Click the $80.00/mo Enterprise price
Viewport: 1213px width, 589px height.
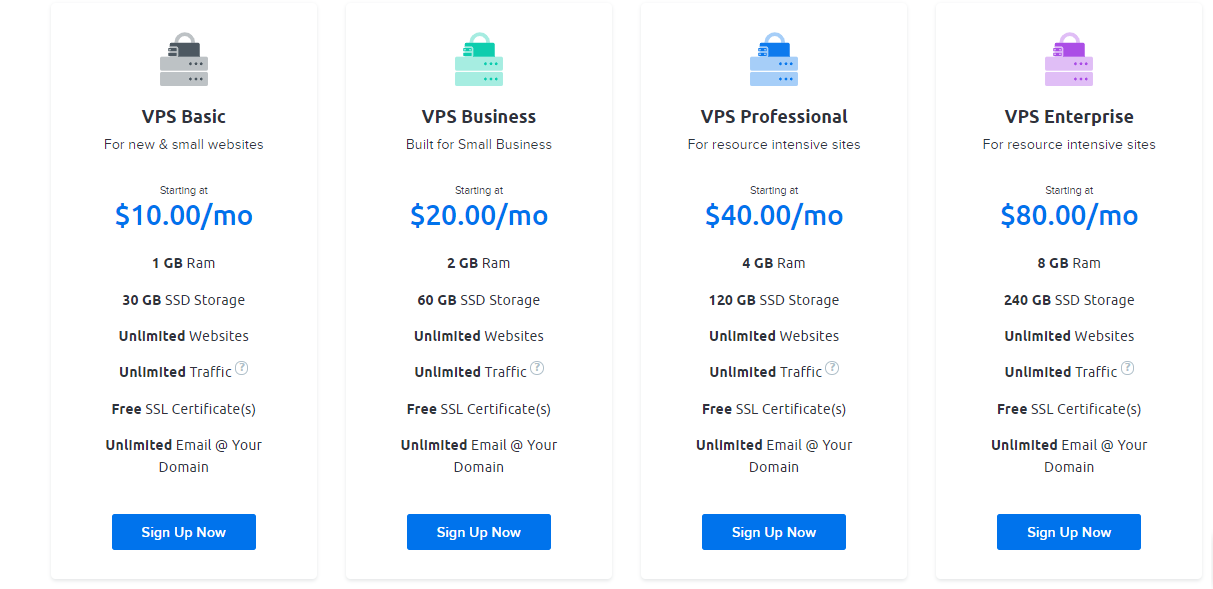(x=1069, y=215)
